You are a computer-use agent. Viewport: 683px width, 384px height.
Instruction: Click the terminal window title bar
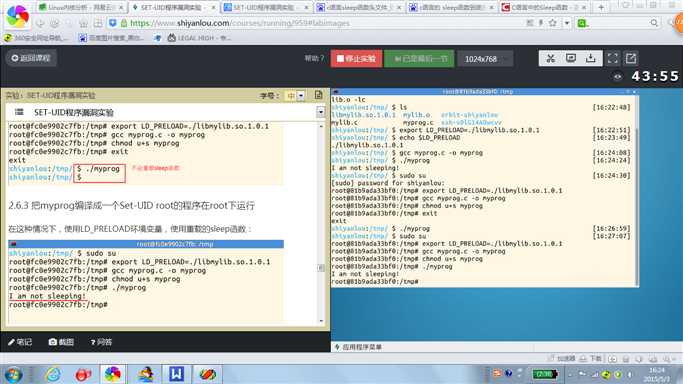(x=484, y=91)
